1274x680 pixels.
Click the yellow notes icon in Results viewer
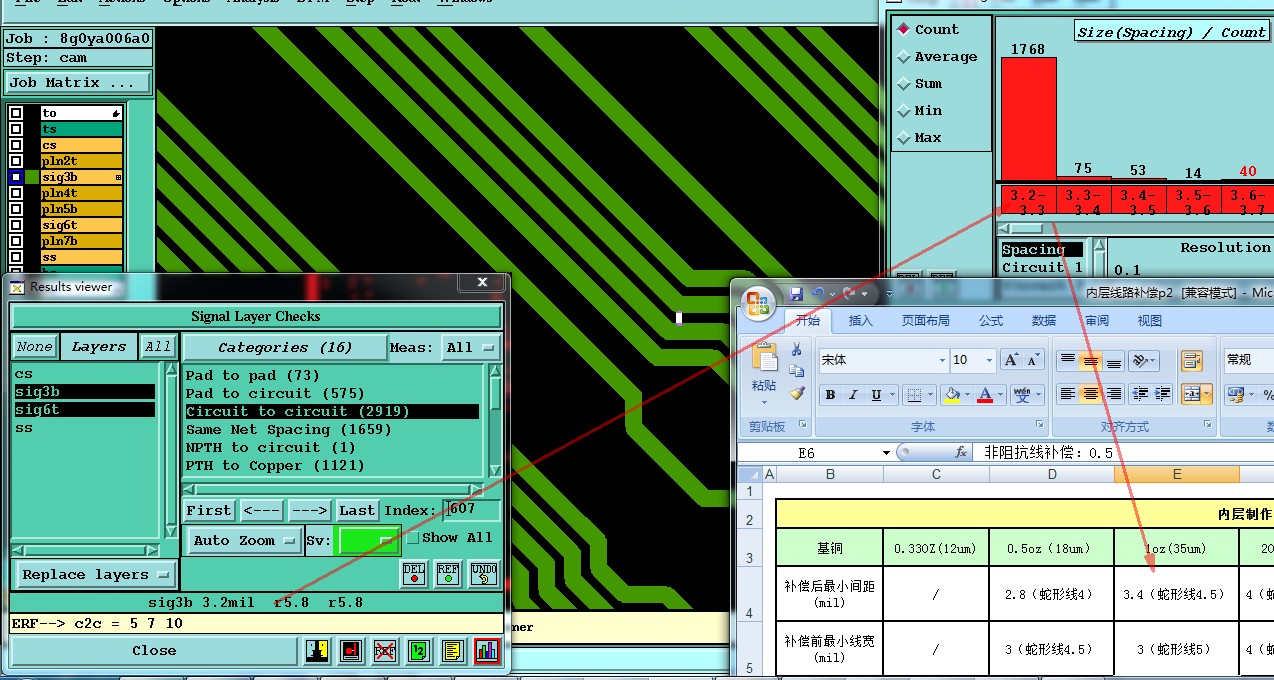click(452, 651)
